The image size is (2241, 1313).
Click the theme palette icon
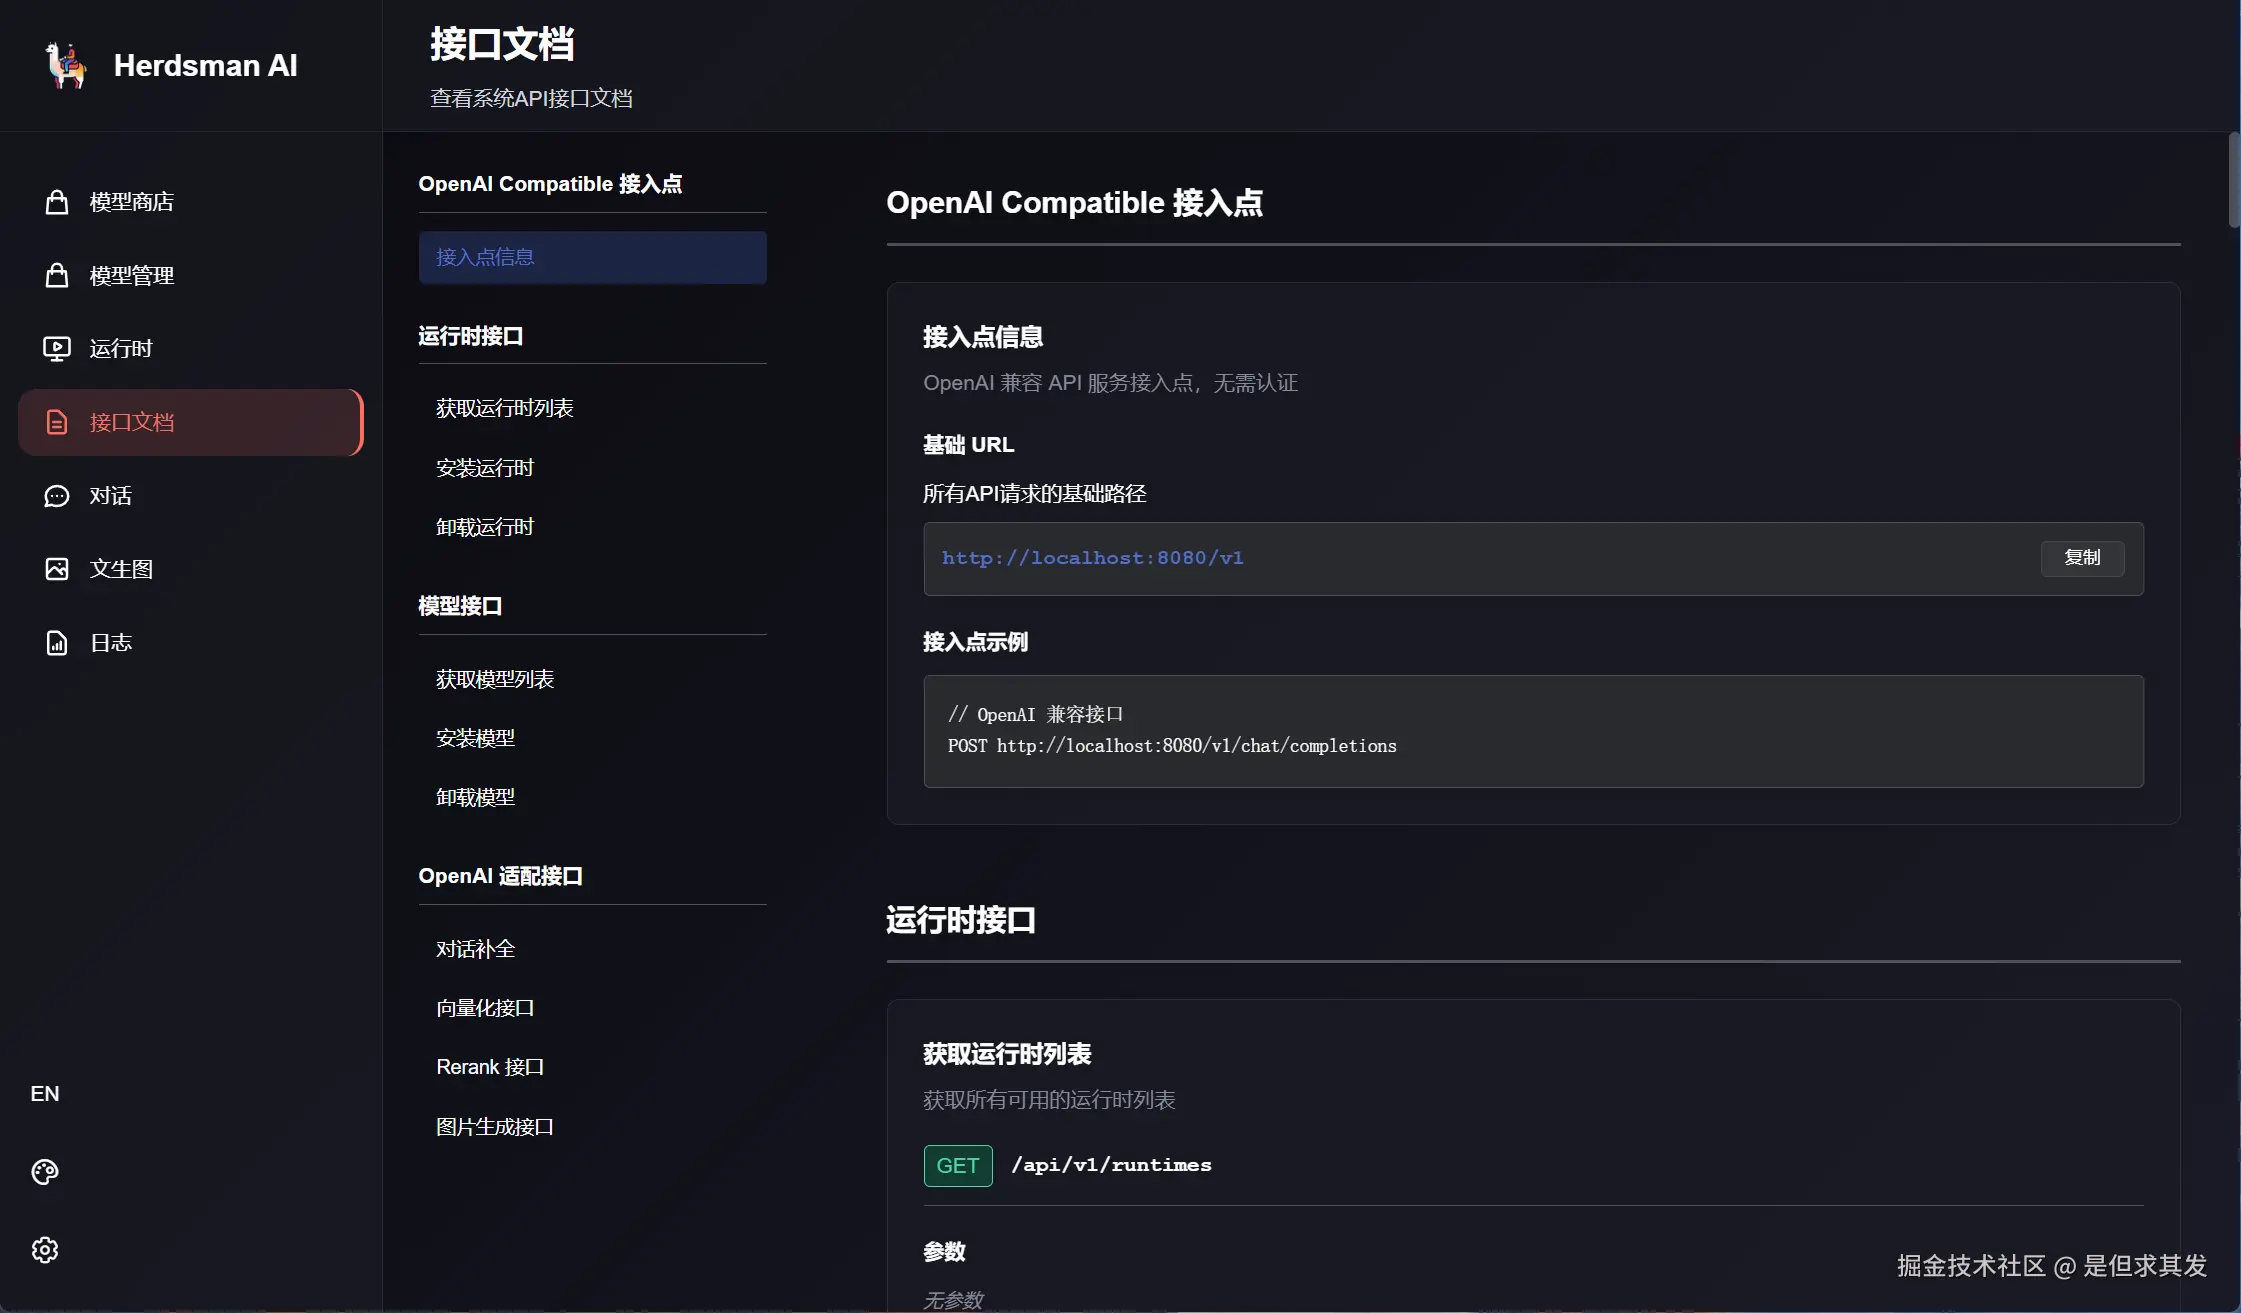pyautogui.click(x=45, y=1172)
